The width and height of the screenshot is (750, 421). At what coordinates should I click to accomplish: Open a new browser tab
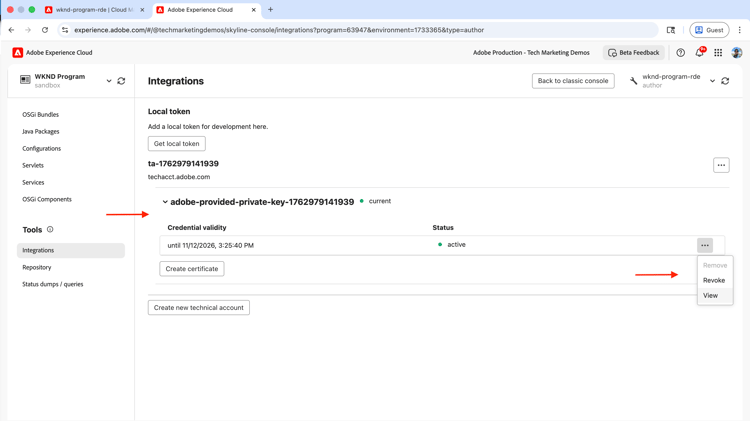[270, 10]
